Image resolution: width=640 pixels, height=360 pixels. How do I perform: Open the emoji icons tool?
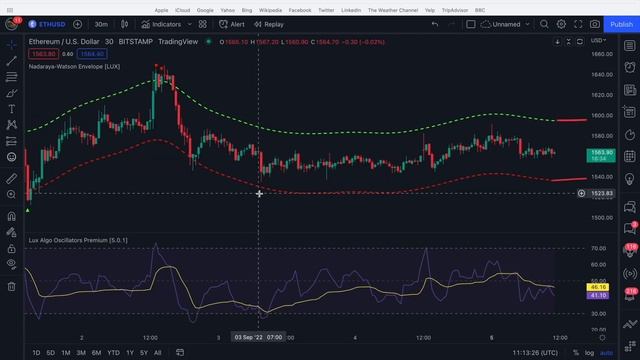pyautogui.click(x=11, y=157)
